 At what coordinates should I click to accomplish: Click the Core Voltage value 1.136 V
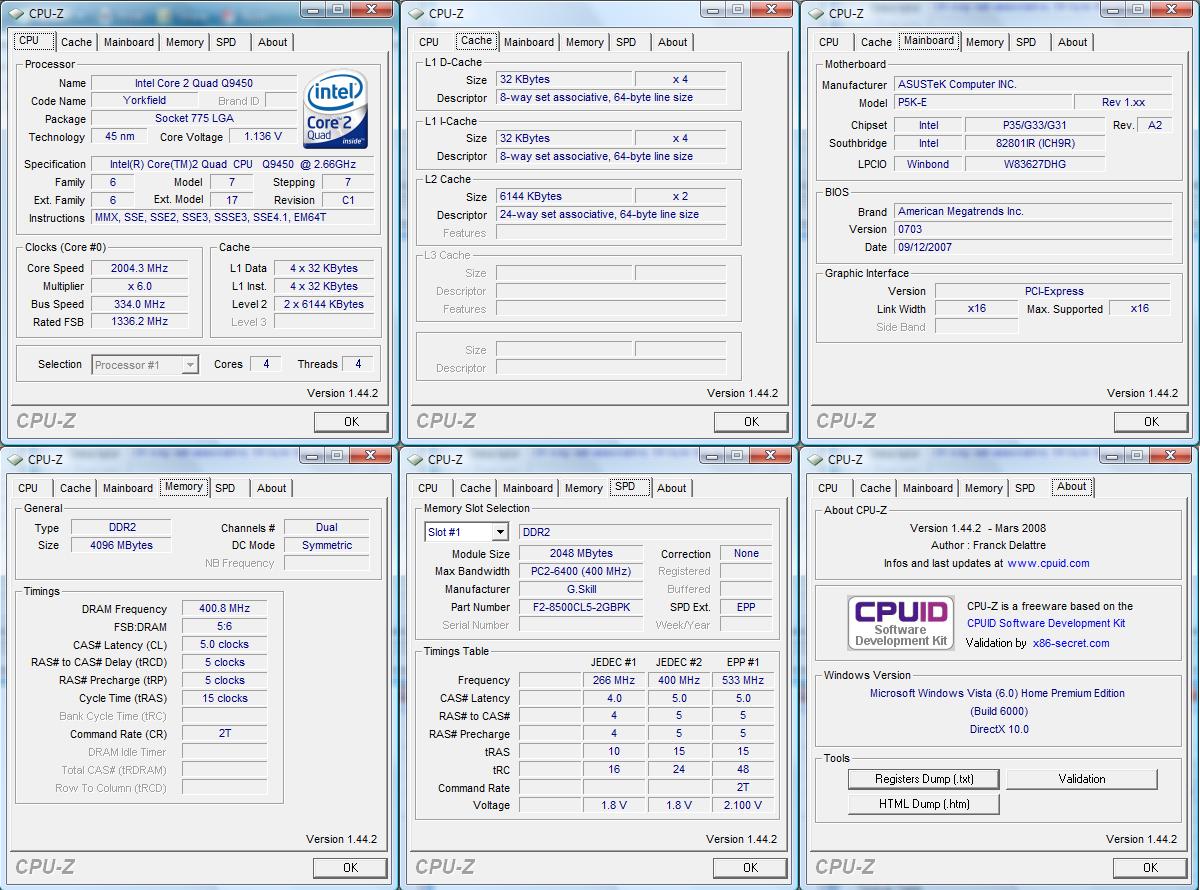(263, 137)
